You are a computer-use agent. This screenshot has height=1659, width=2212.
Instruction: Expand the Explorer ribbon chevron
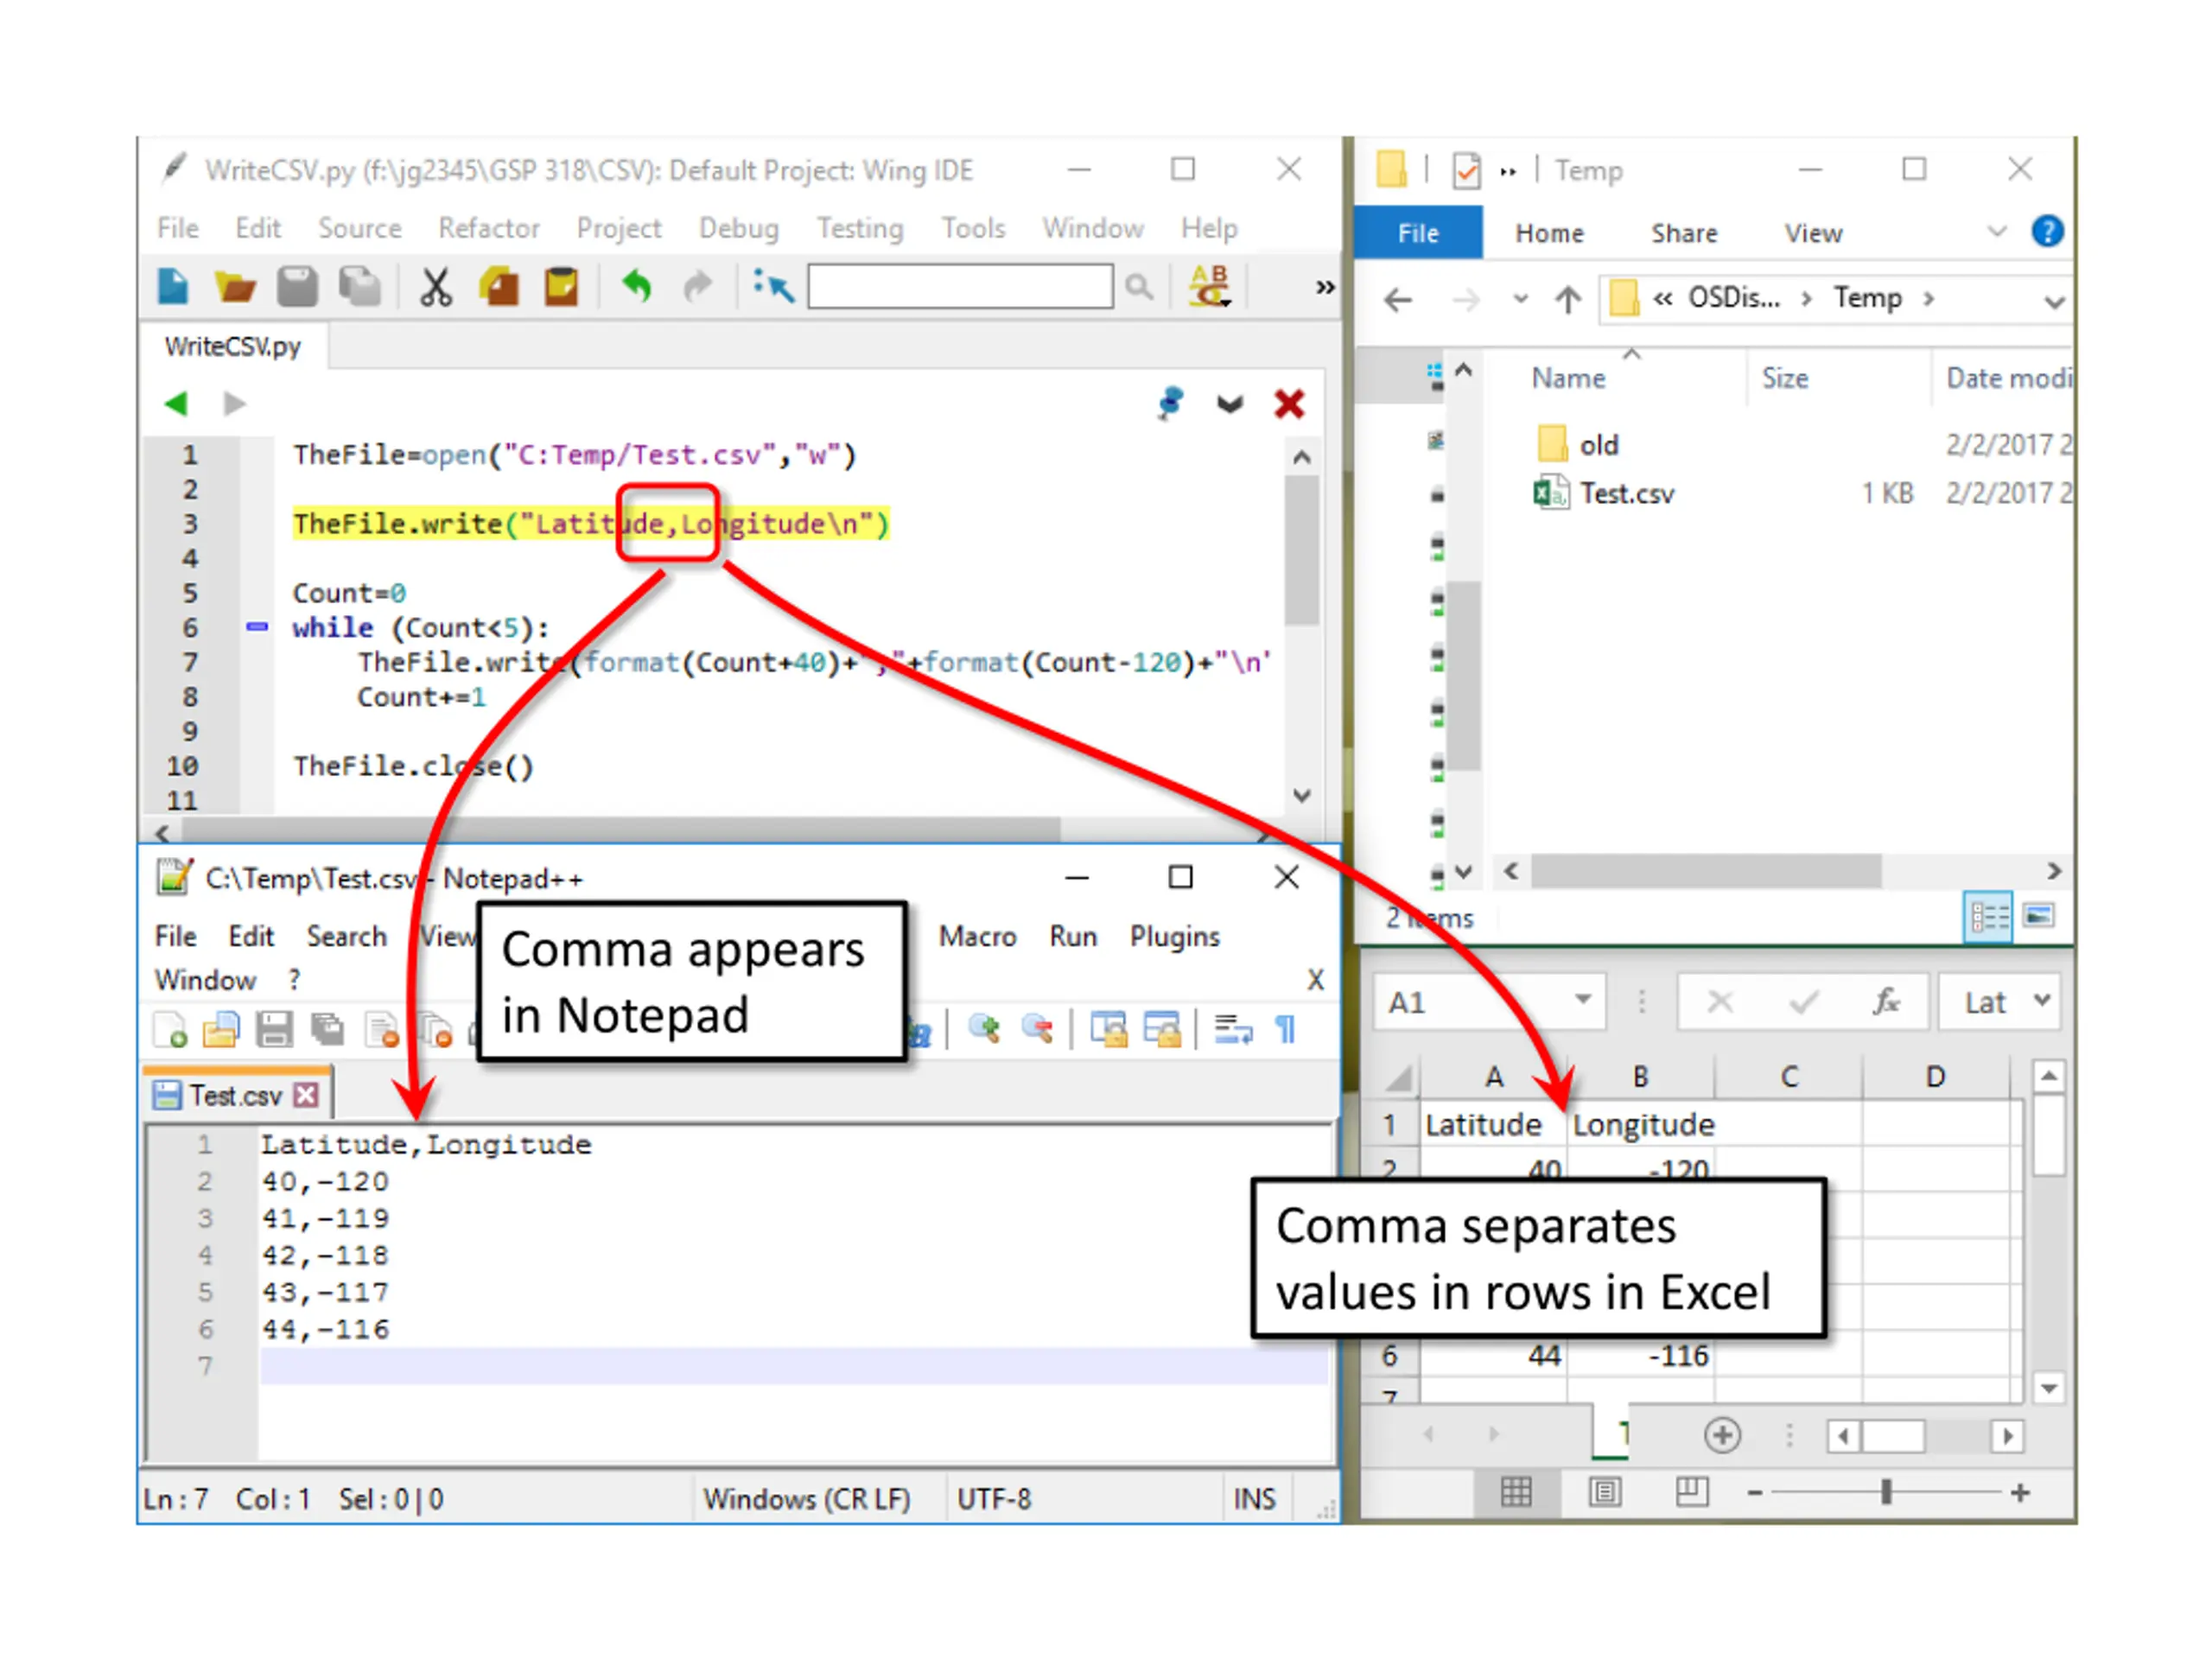click(x=1996, y=232)
